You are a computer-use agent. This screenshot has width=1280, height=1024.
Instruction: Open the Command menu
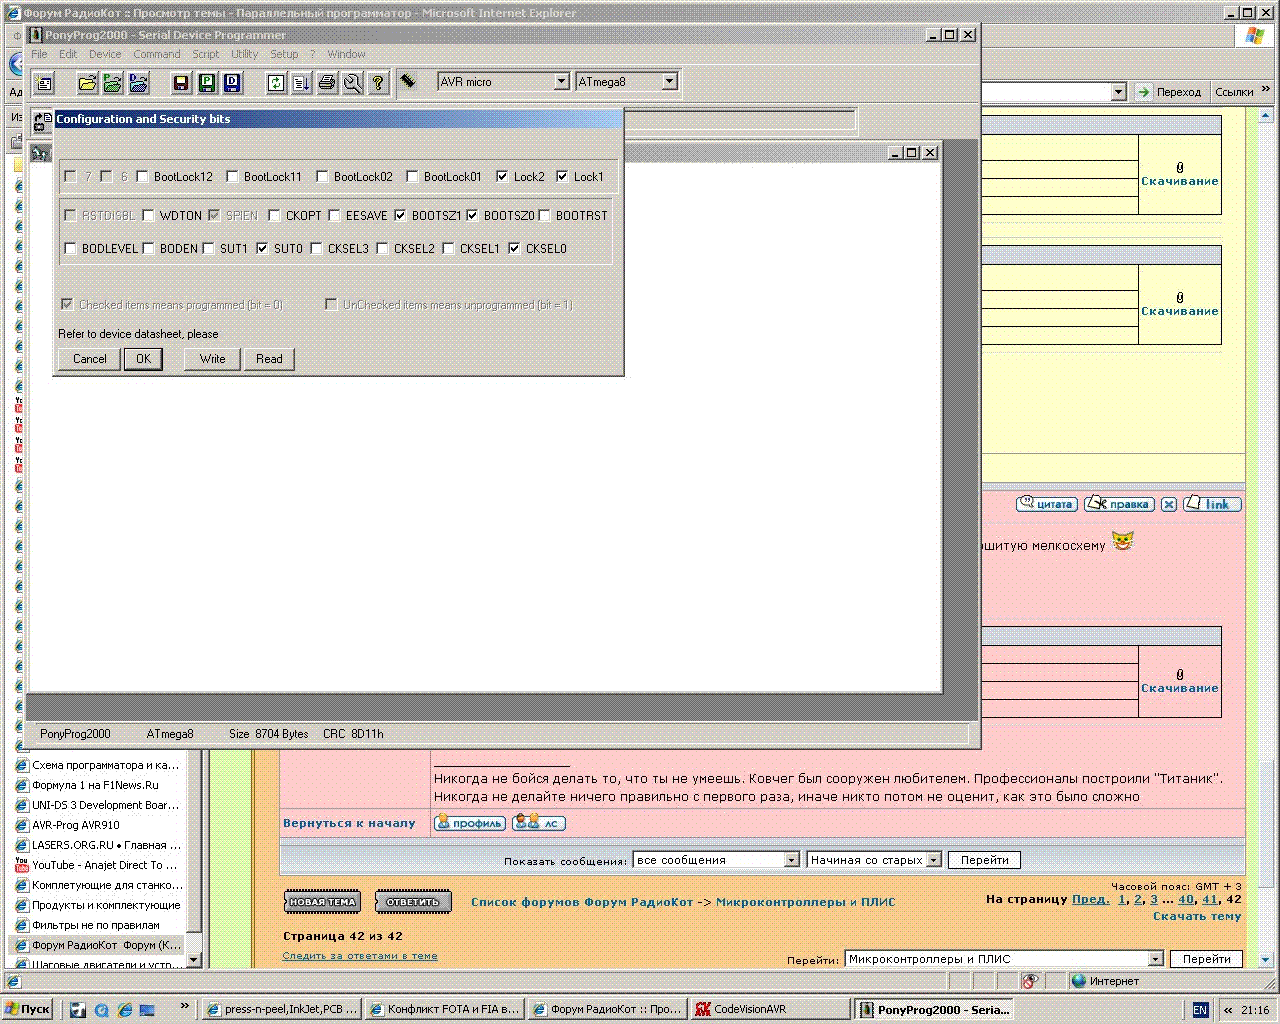click(x=156, y=54)
